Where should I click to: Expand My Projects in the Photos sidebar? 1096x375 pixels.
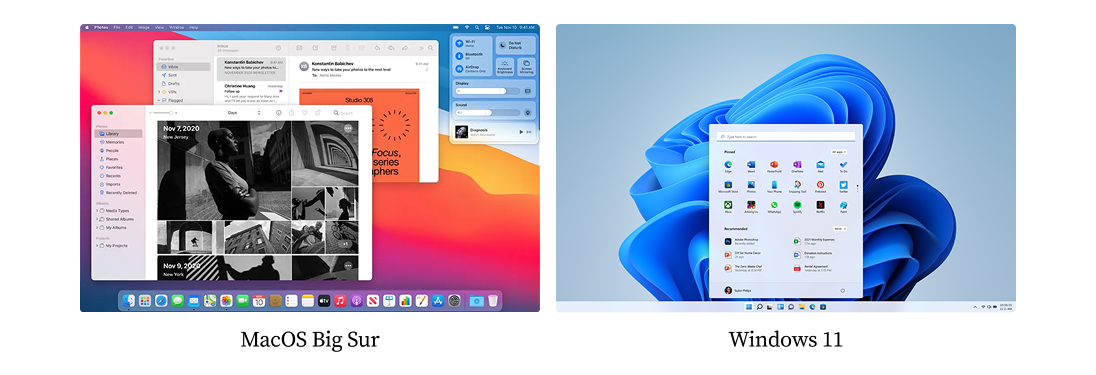pyautogui.click(x=97, y=246)
